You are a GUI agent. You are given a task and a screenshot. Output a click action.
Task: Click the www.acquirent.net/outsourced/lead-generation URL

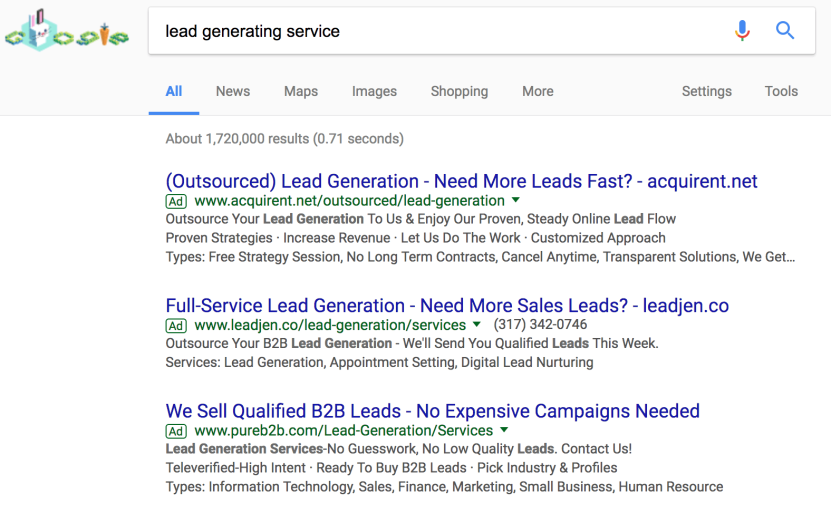[349, 201]
